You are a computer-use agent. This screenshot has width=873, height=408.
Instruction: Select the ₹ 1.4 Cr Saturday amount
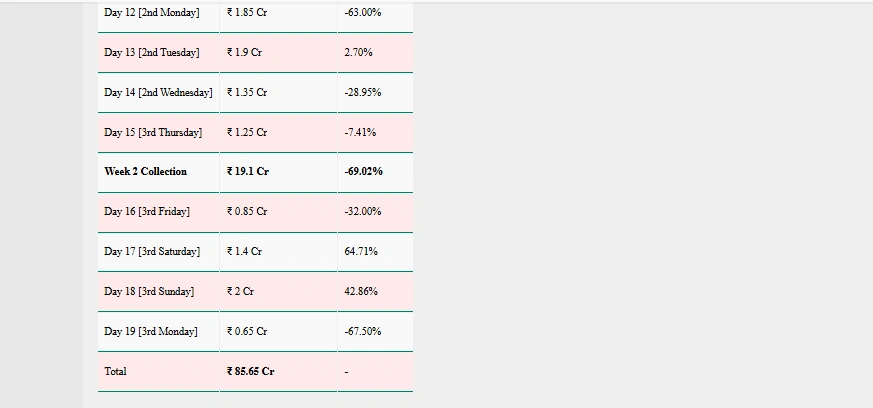tap(244, 252)
